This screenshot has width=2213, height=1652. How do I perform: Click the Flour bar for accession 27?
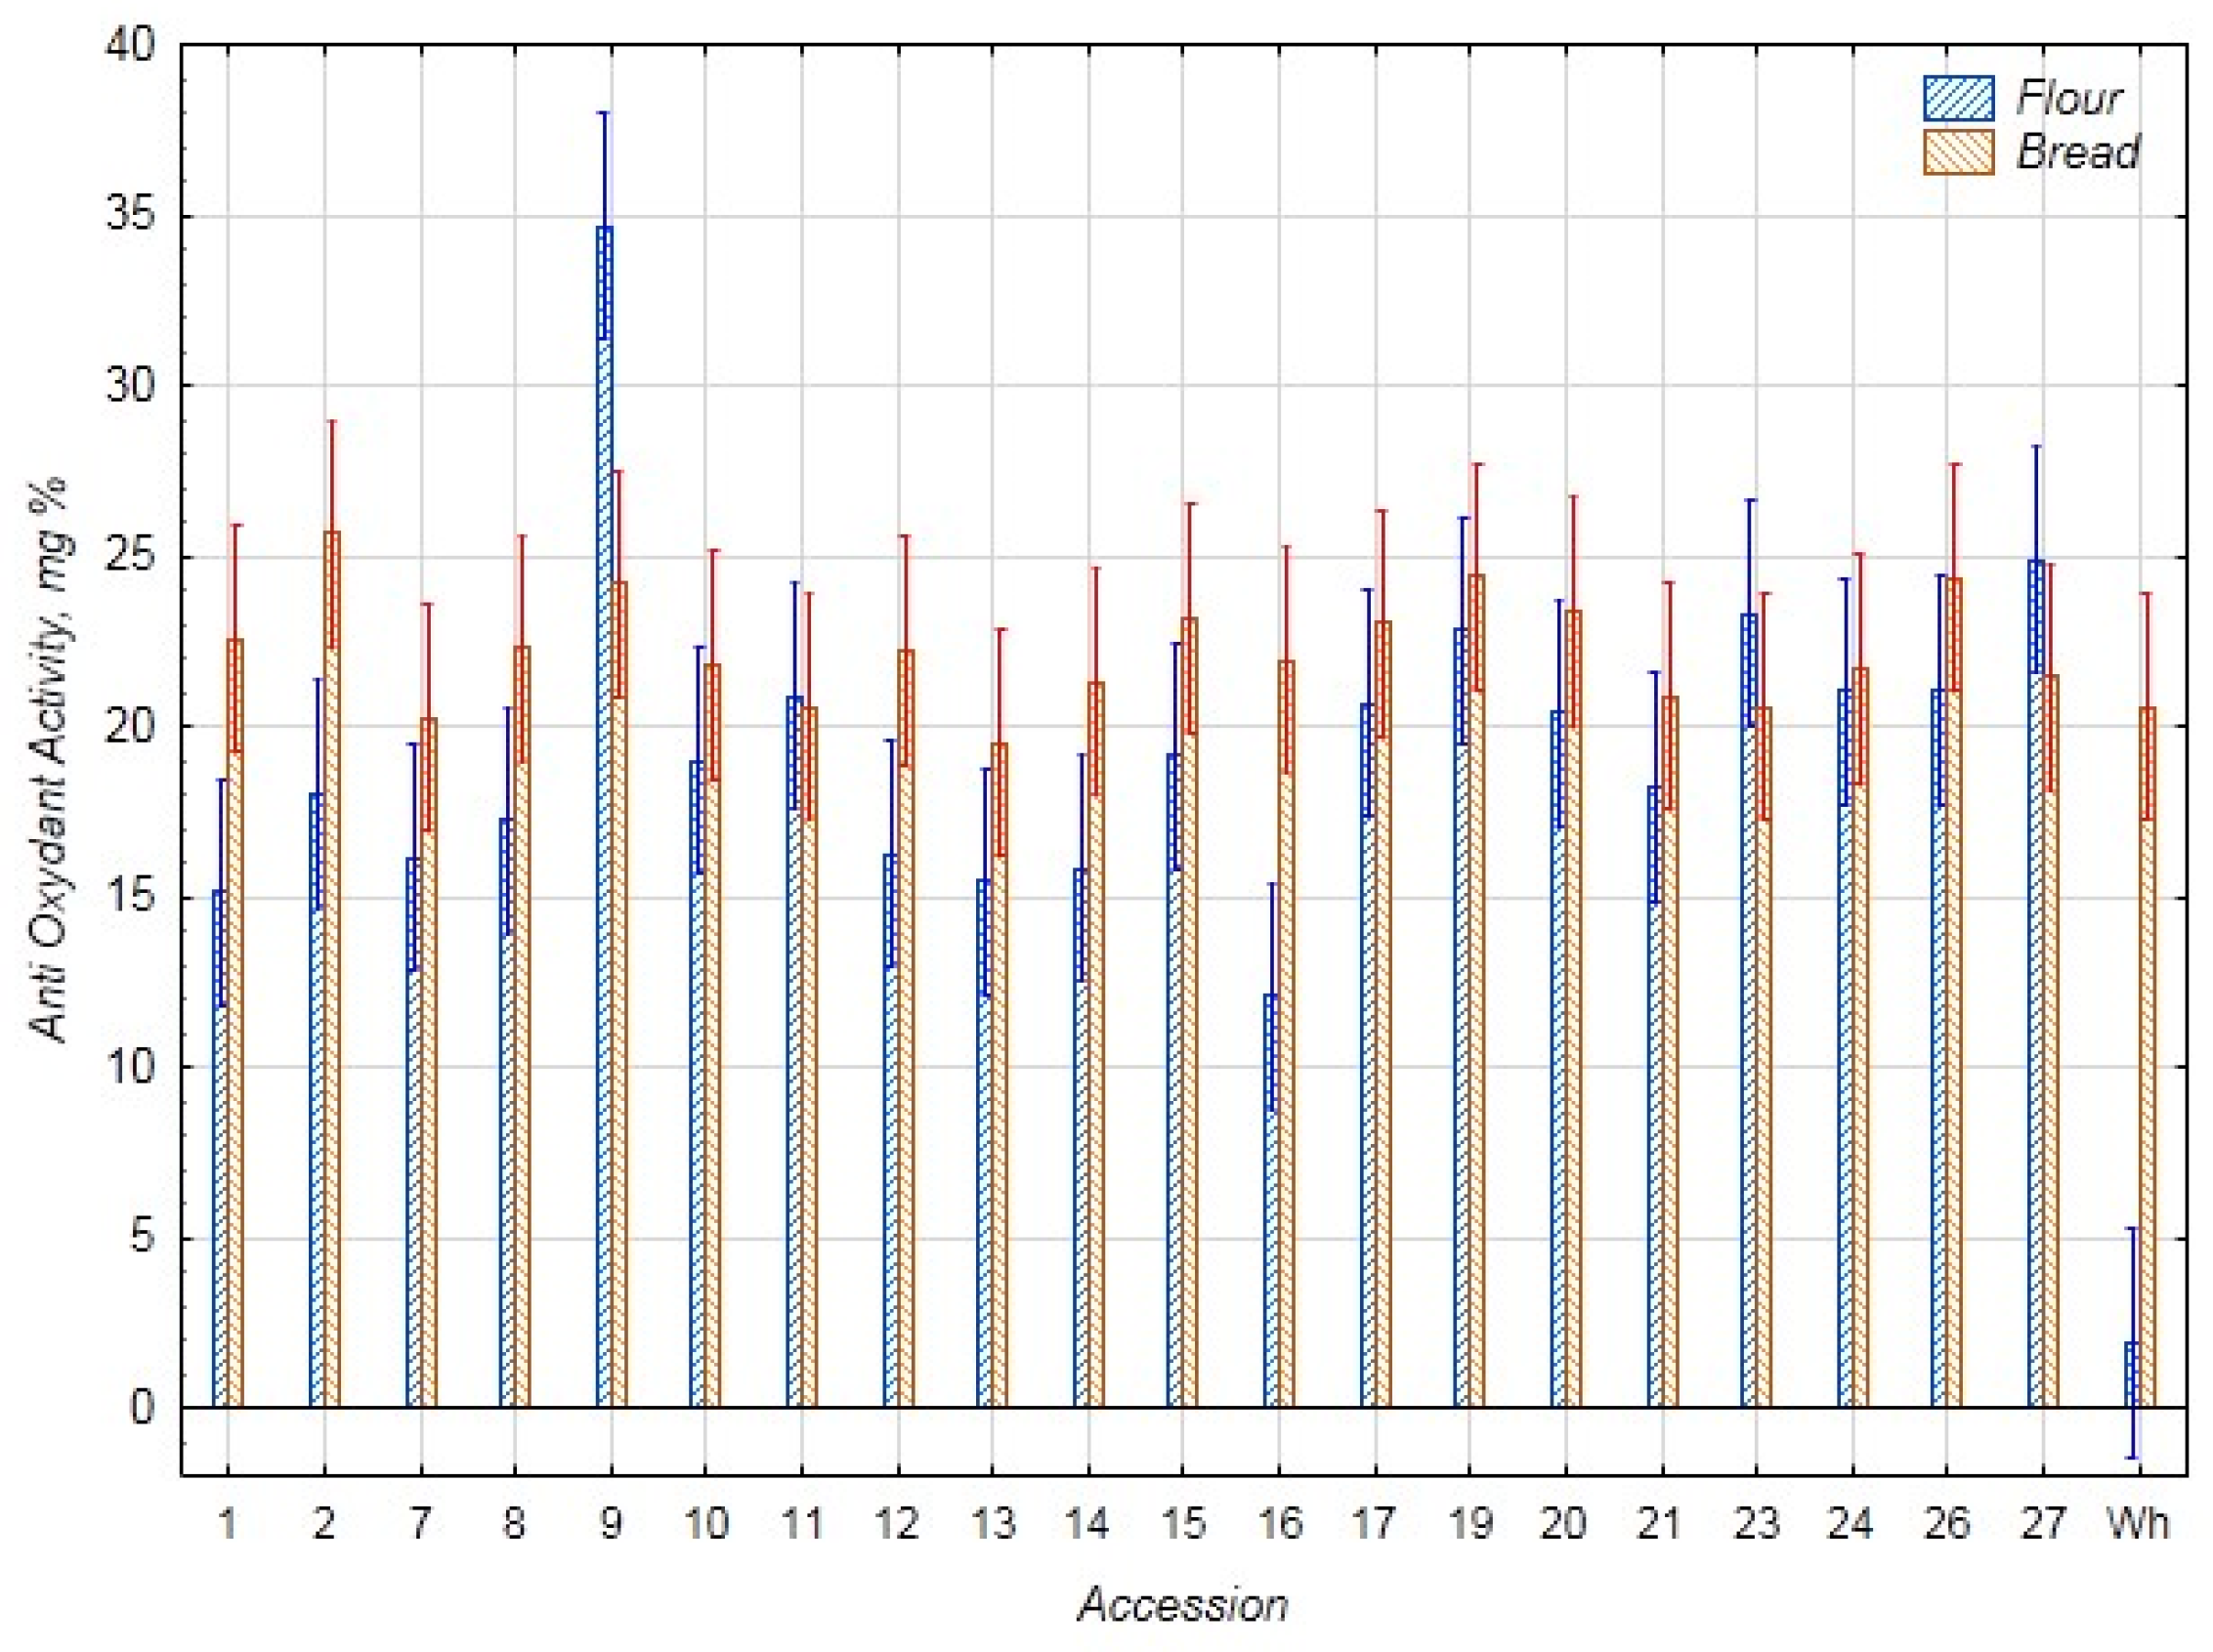click(2036, 980)
